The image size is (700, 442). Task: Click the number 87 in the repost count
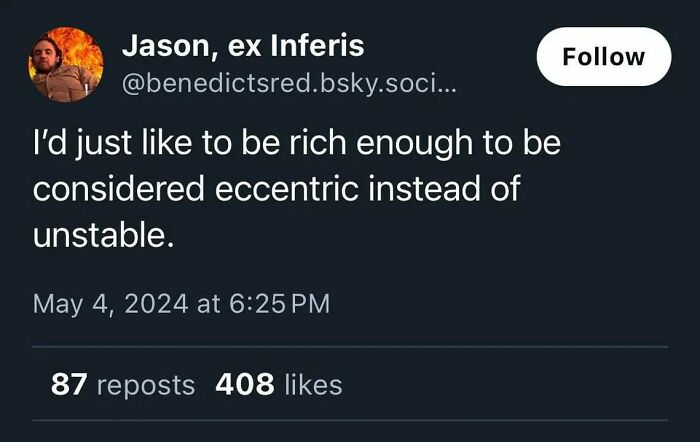tap(67, 384)
